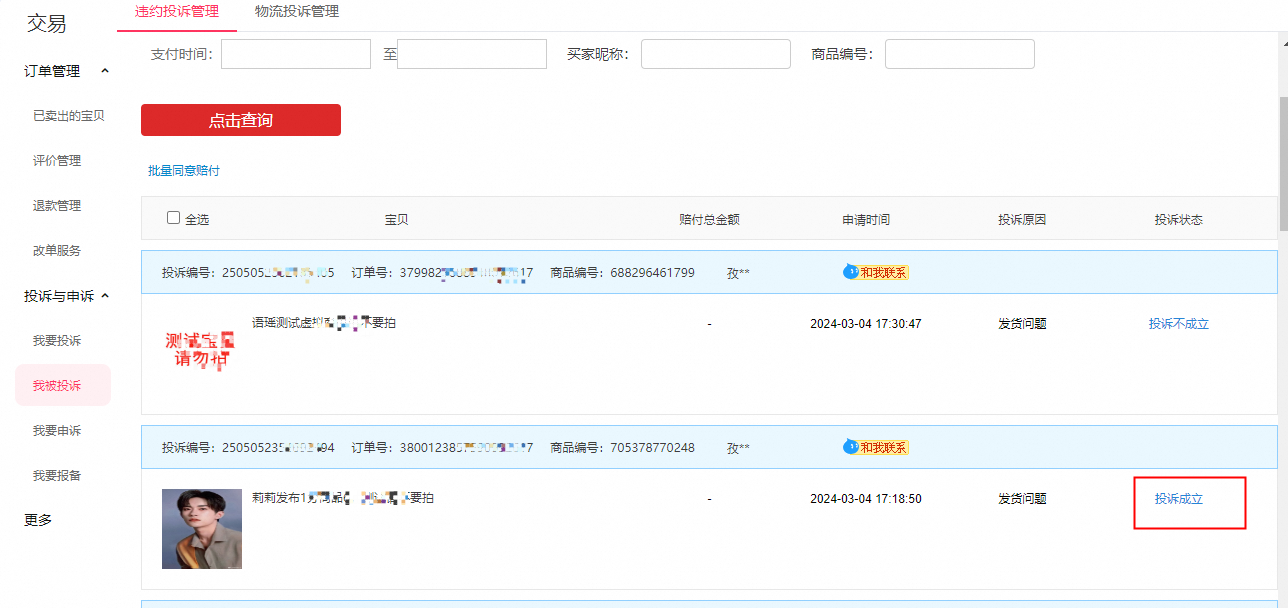Click the second order's 和我联系 chat icon
This screenshot has width=1288, height=608.
click(x=876, y=447)
